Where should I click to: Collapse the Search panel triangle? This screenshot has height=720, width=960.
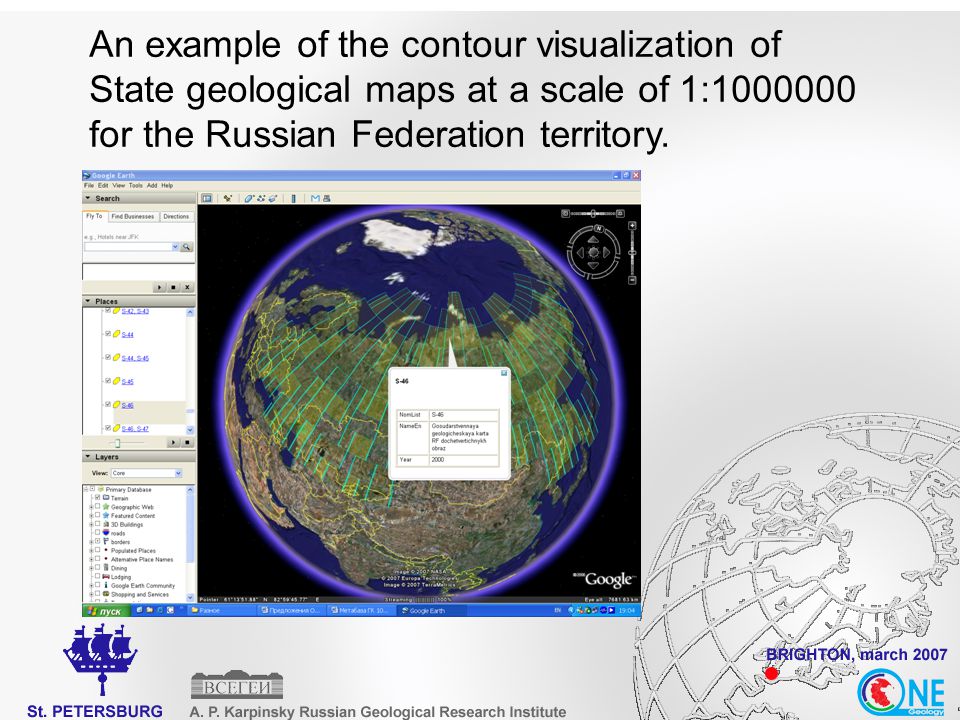pos(88,198)
